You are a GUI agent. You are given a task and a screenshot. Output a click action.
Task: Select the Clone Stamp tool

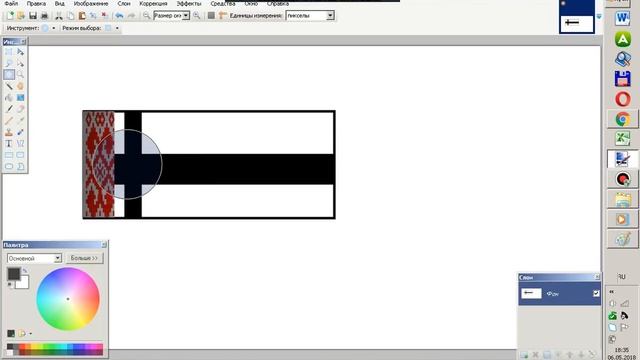click(9, 132)
